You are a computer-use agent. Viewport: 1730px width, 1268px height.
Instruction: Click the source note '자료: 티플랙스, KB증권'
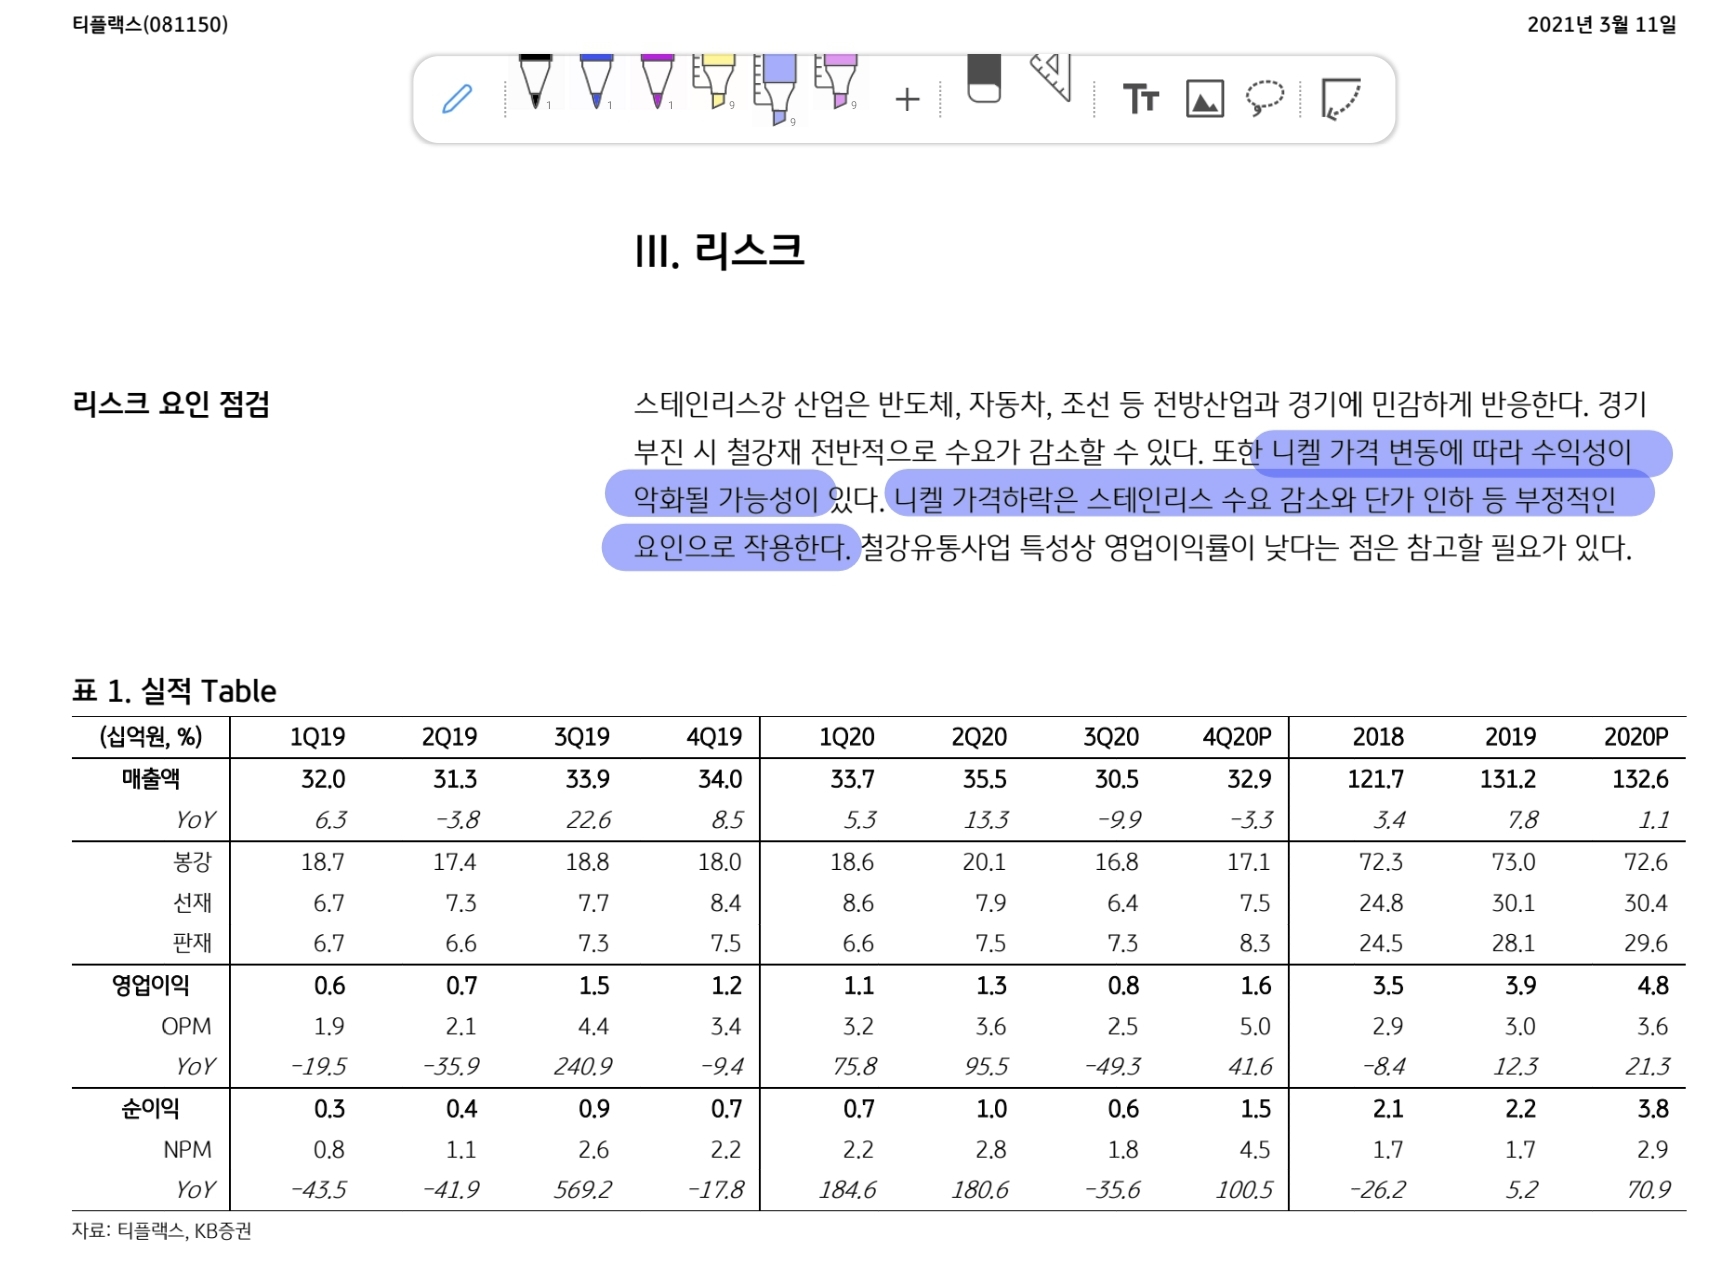coord(162,1231)
